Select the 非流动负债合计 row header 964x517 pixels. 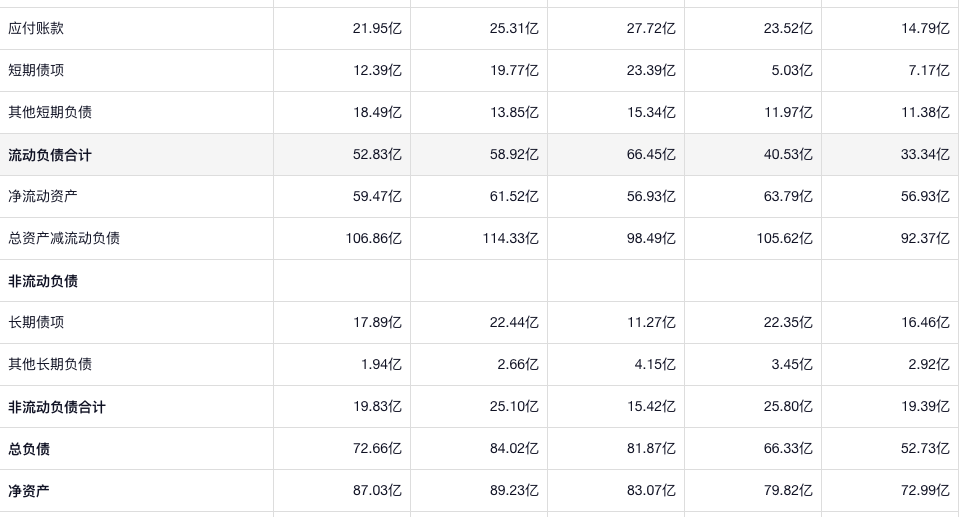point(57,407)
